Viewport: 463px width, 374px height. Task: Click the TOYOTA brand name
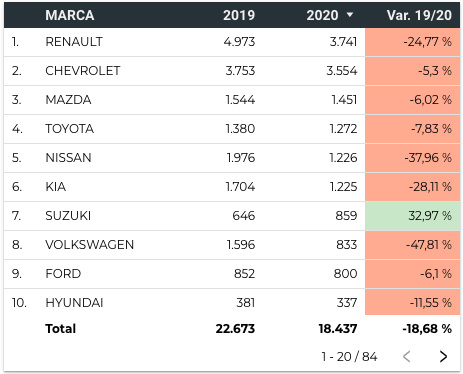[x=69, y=129]
